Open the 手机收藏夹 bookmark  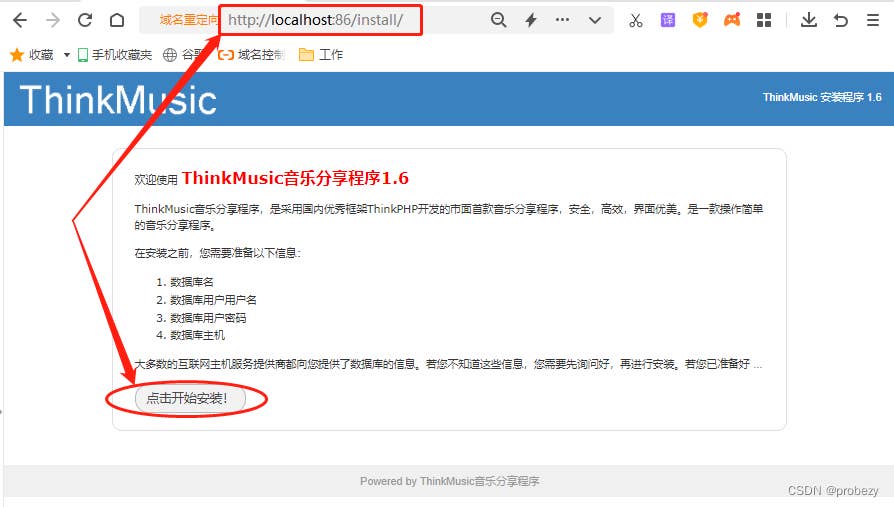tap(115, 55)
